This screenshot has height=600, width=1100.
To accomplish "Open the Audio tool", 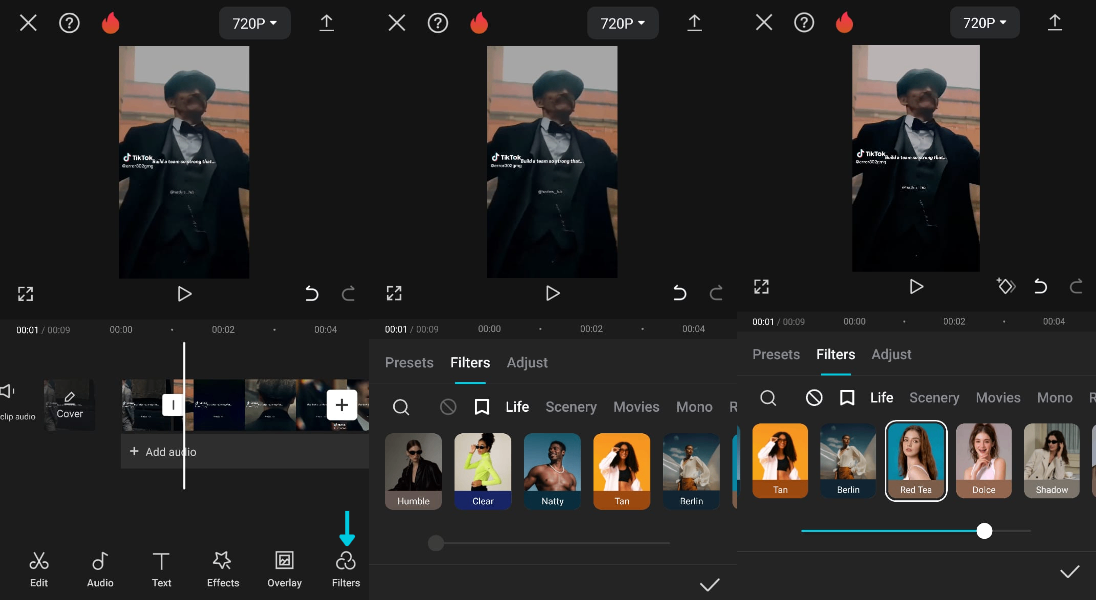I will [100, 569].
